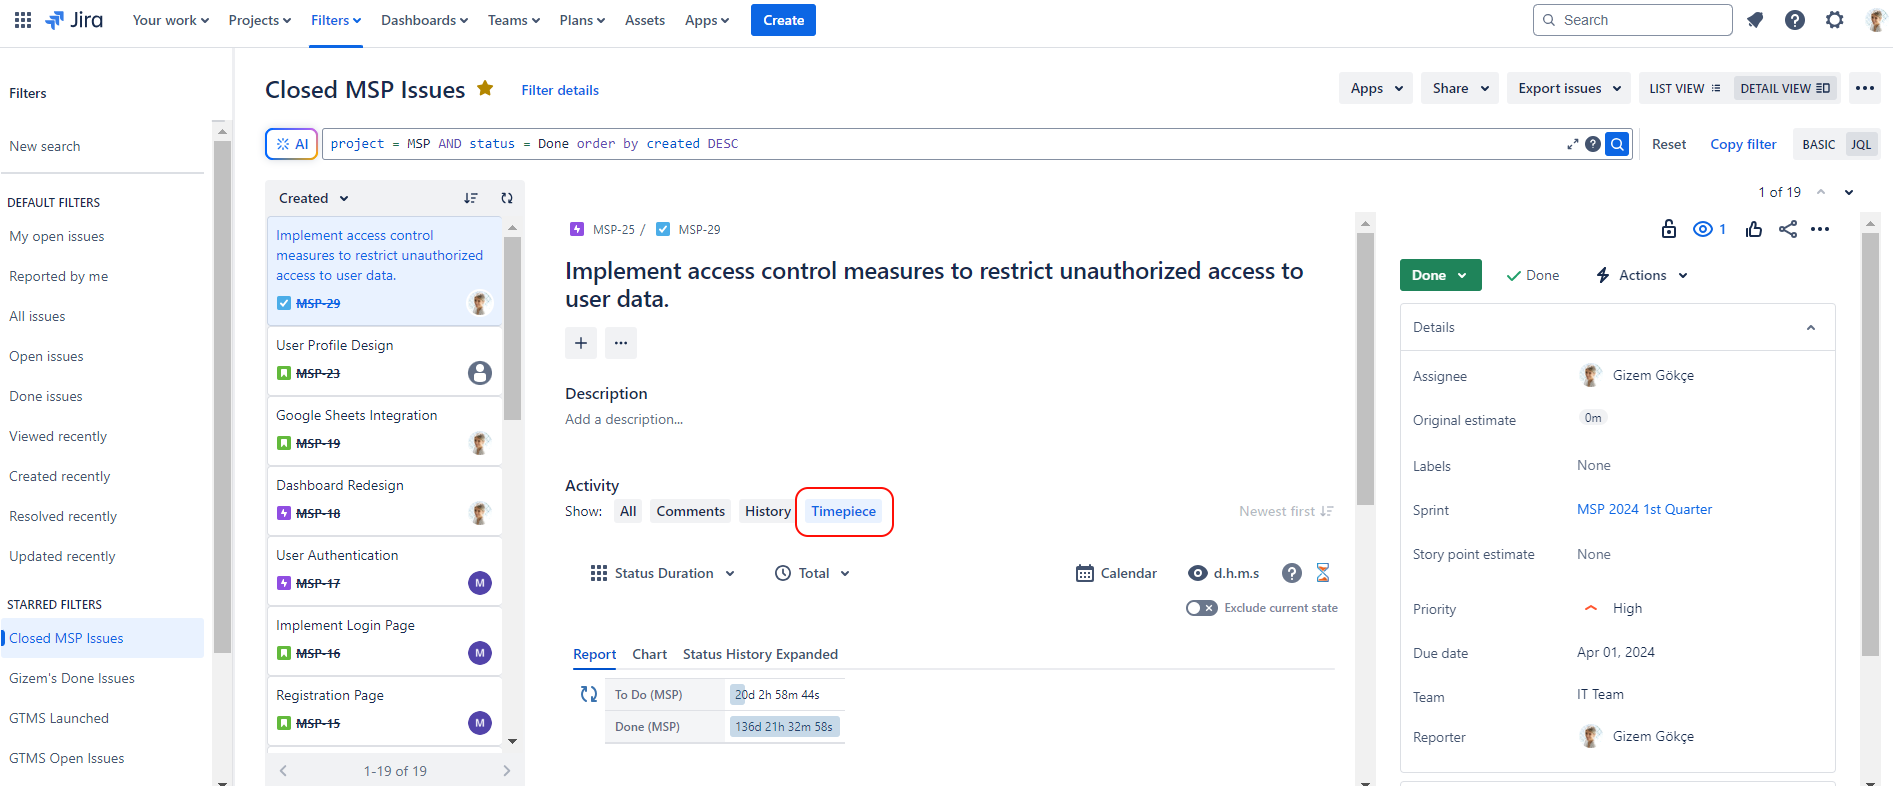Select the Timepiece activity tab

(843, 511)
